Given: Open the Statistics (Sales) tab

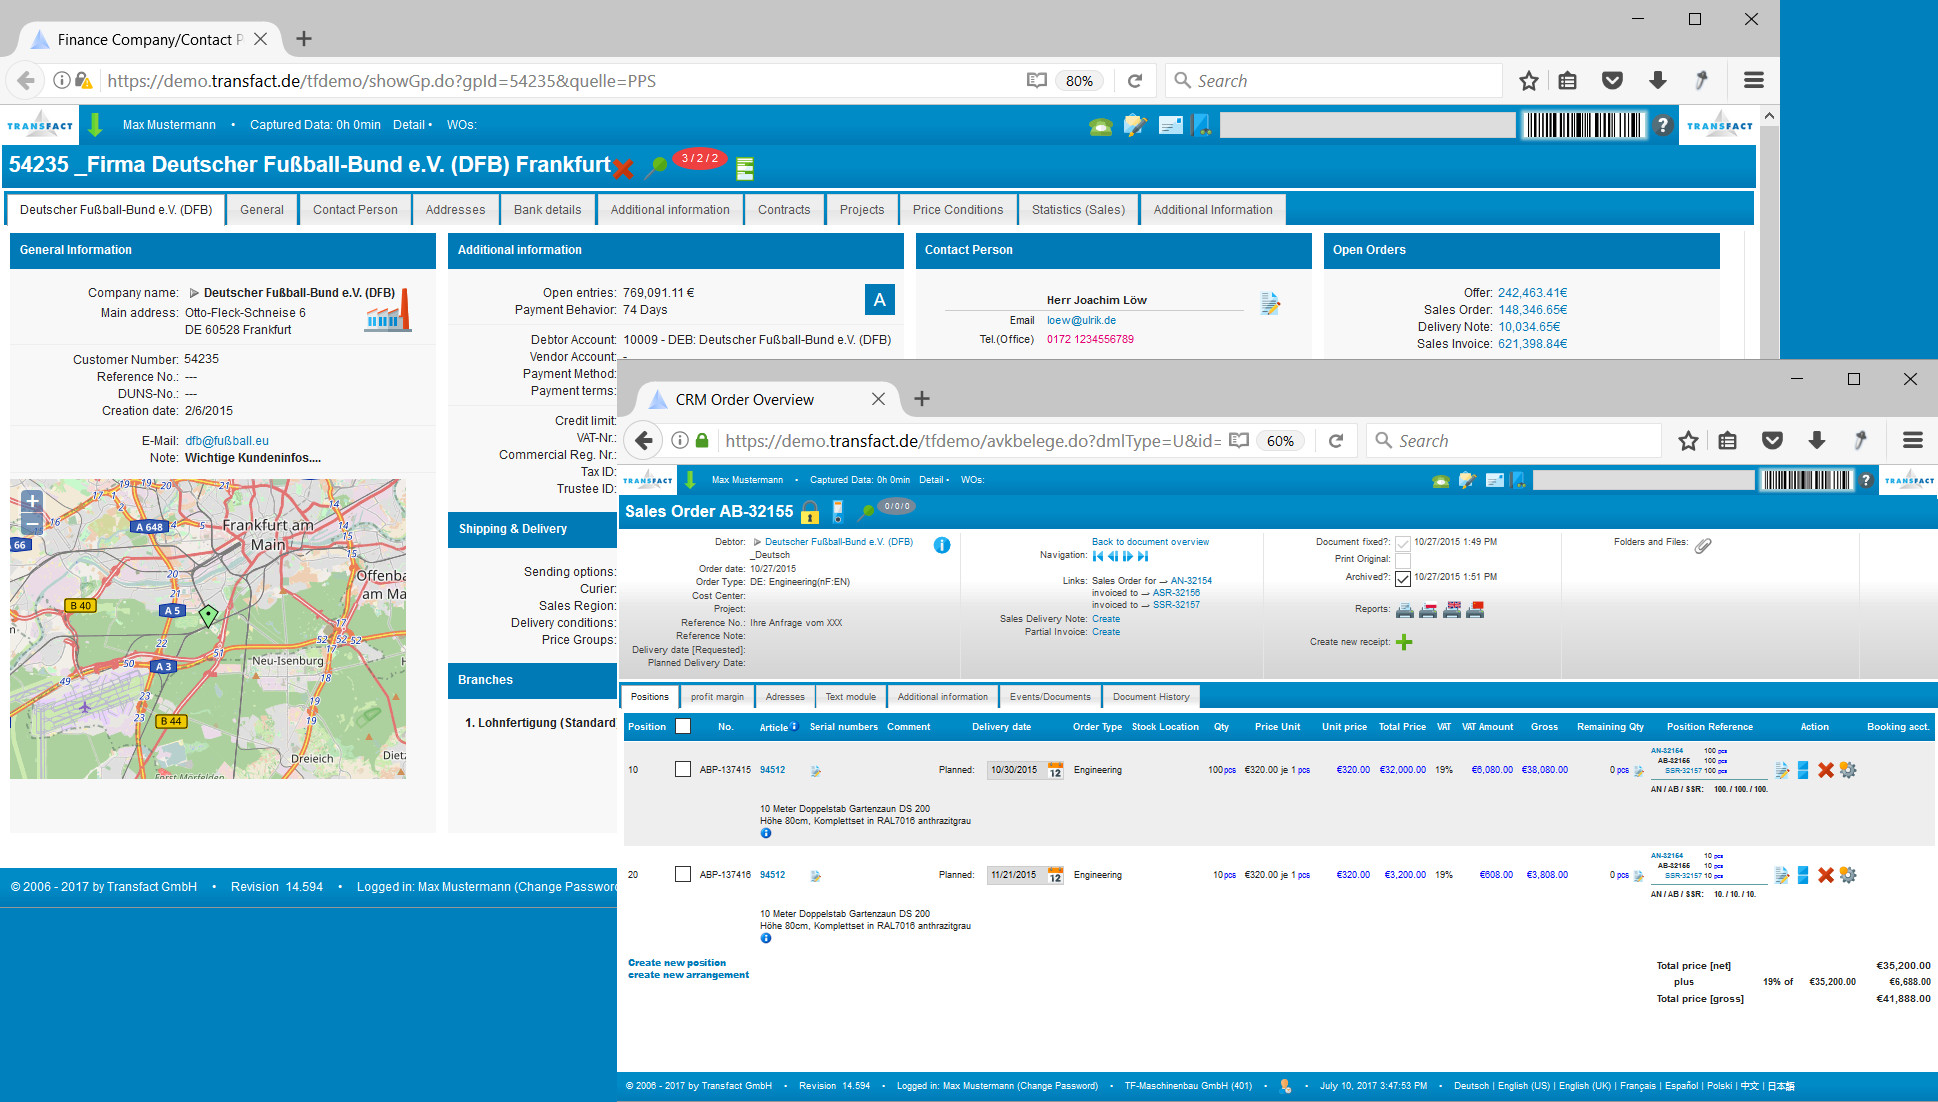Looking at the screenshot, I should (x=1078, y=210).
